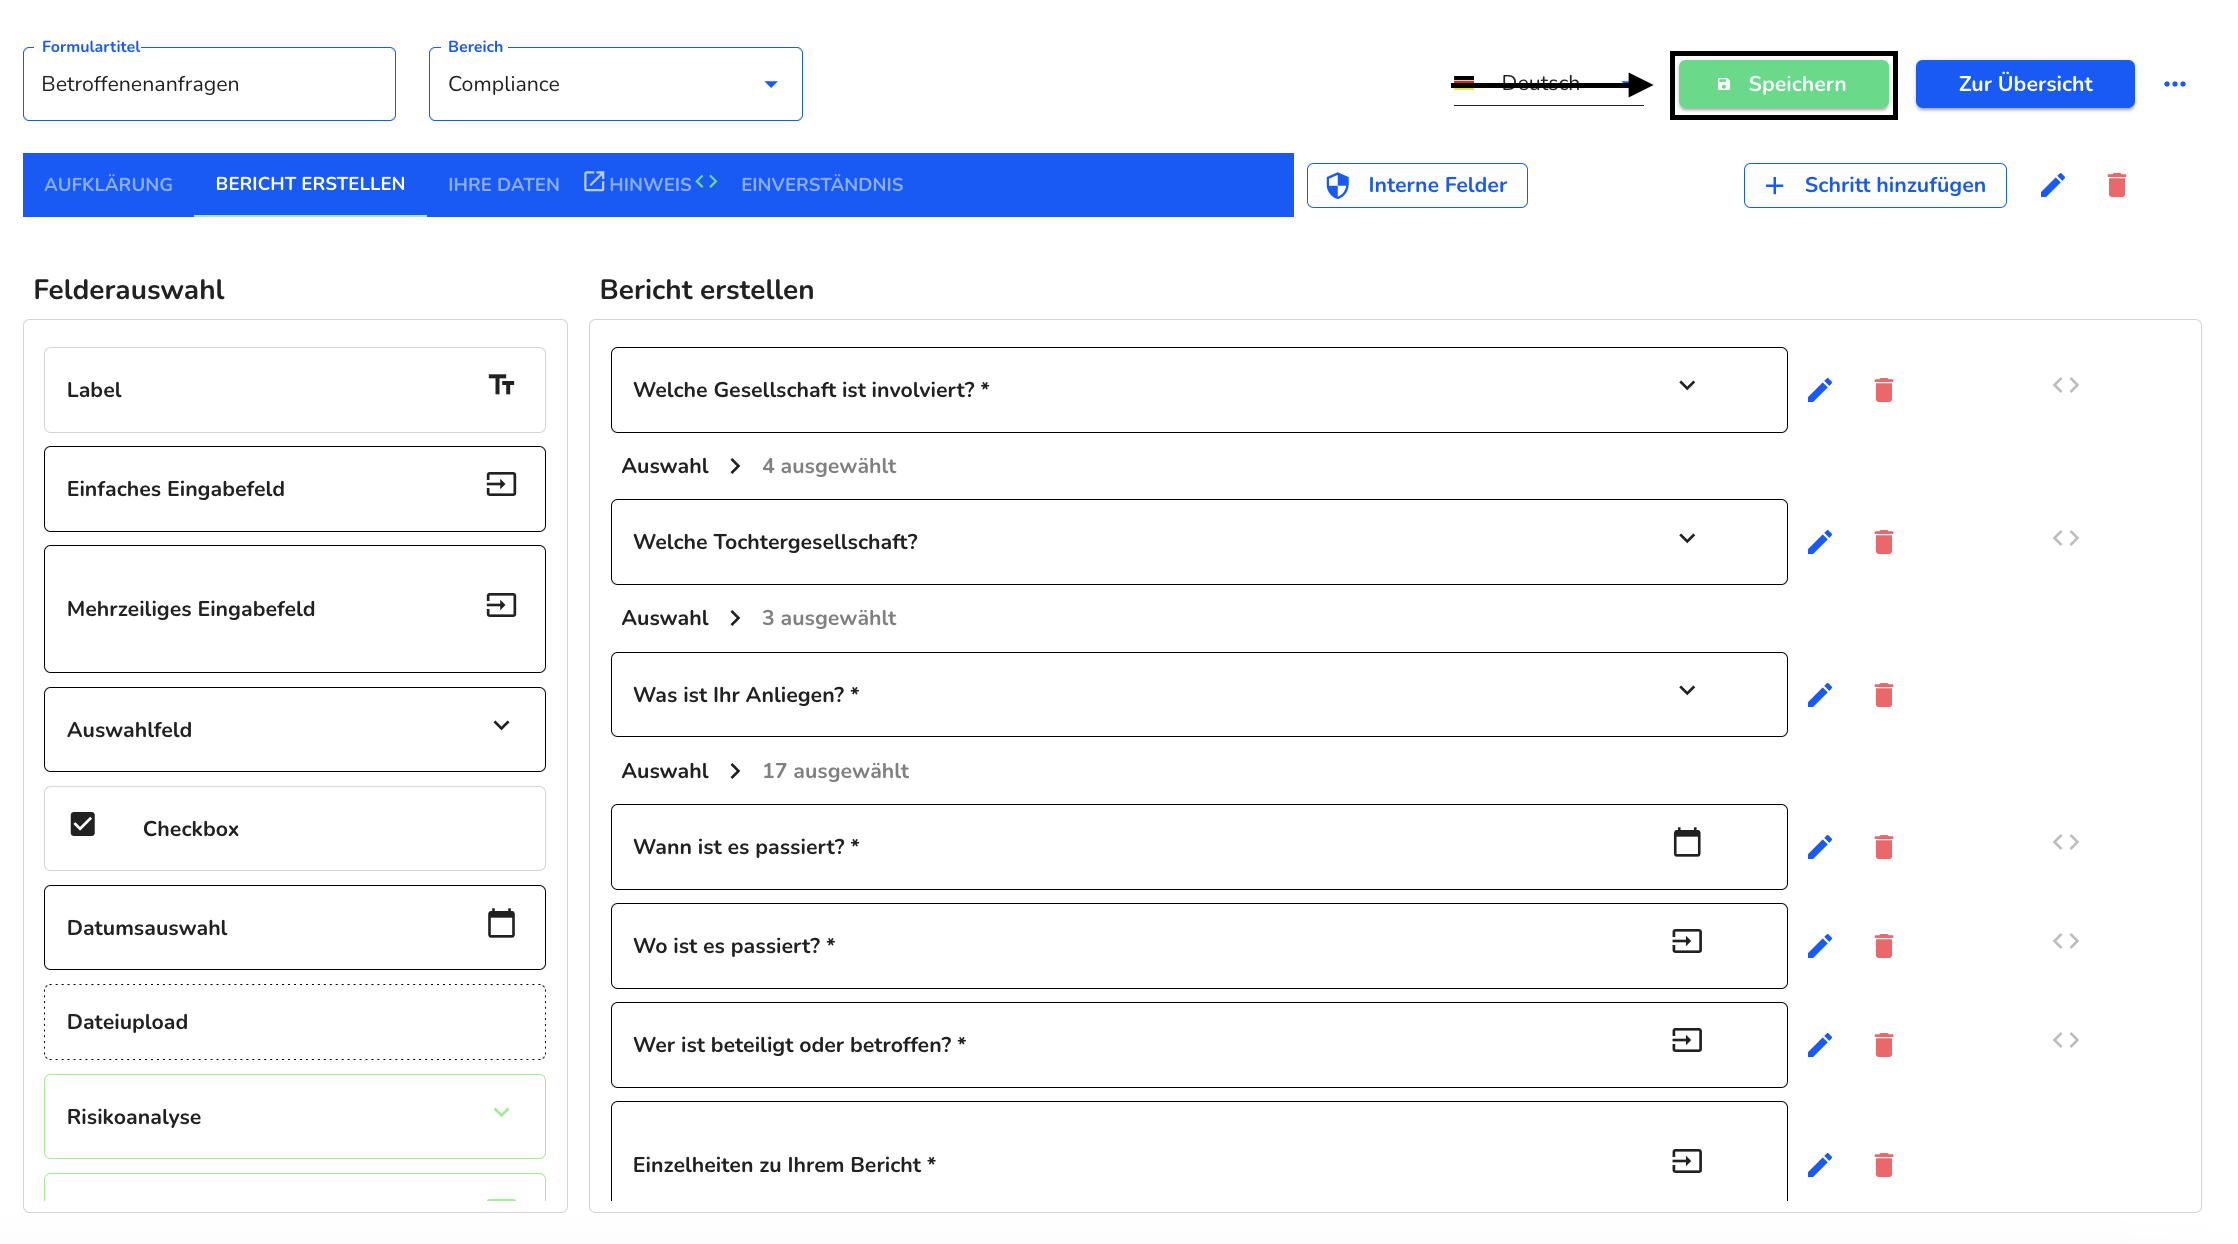Open Interne Felder
Image resolution: width=2238 pixels, height=1244 pixels.
1417,185
